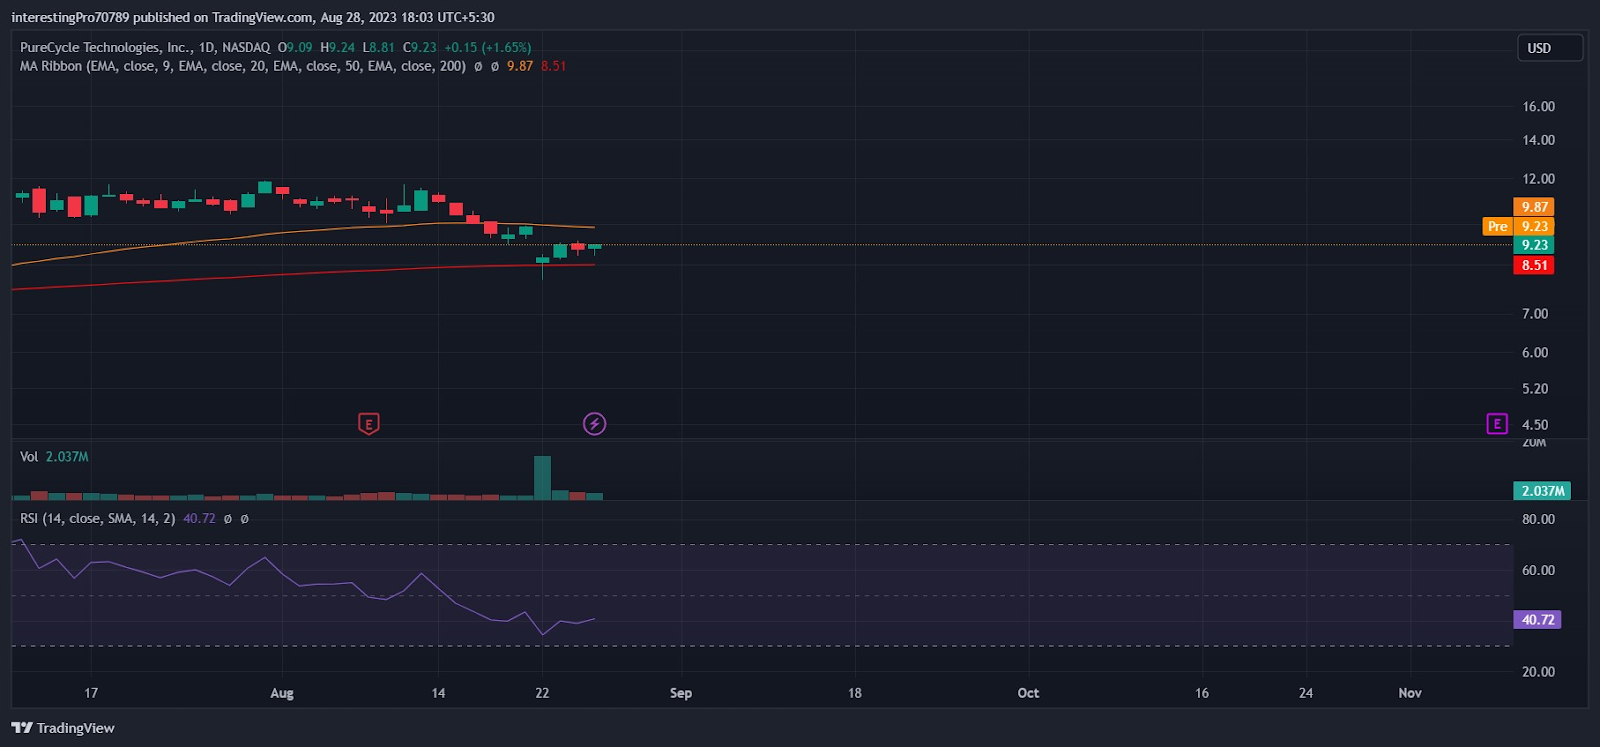This screenshot has height=747, width=1600.
Task: Click the 7.00 price axis label
Action: 1535,314
